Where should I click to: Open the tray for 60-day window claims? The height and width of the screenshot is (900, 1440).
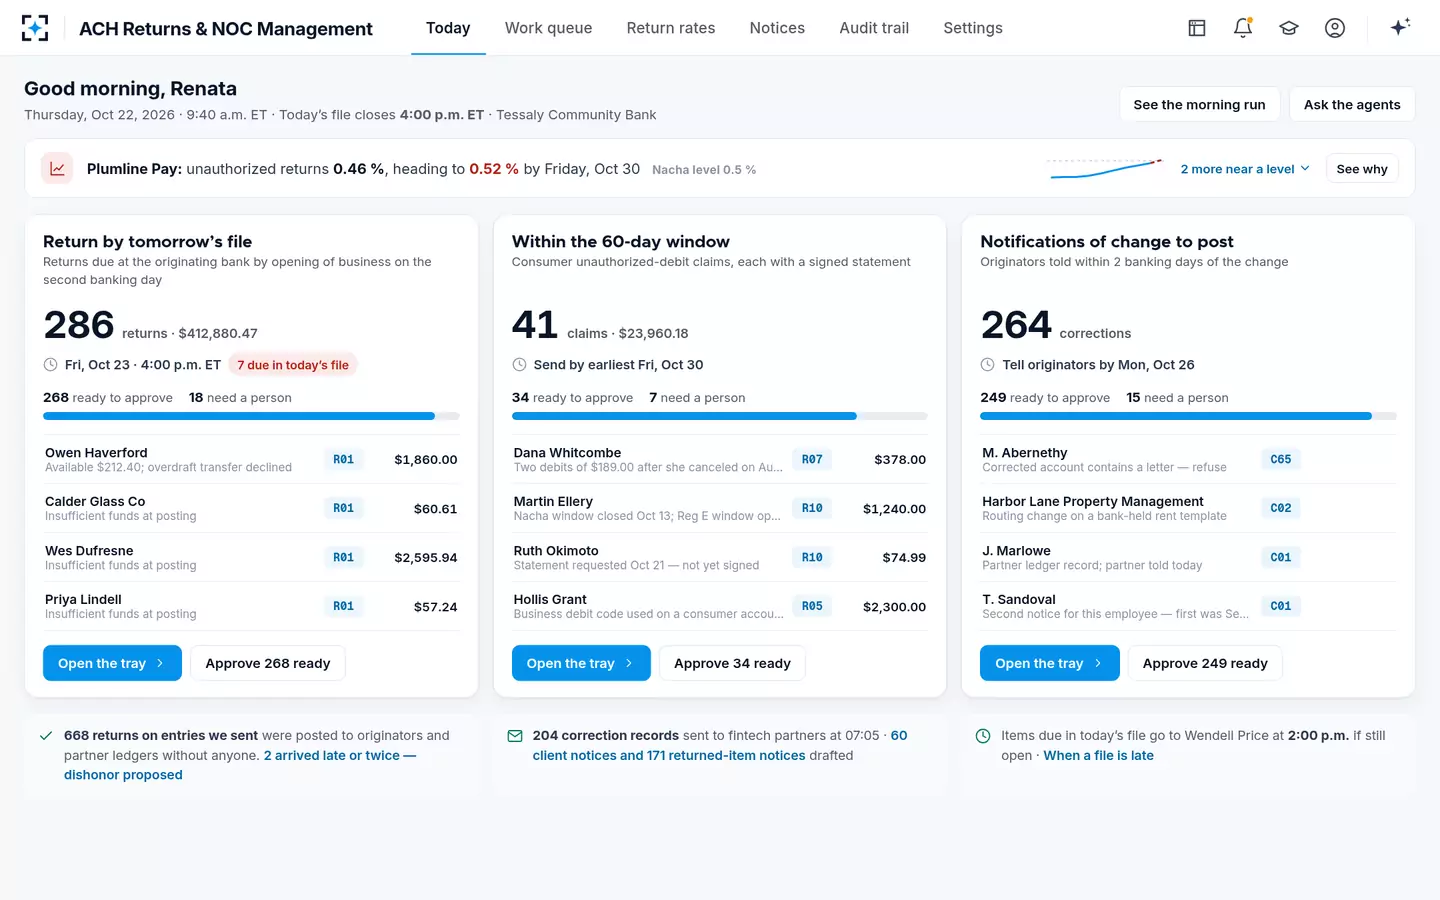tap(581, 663)
